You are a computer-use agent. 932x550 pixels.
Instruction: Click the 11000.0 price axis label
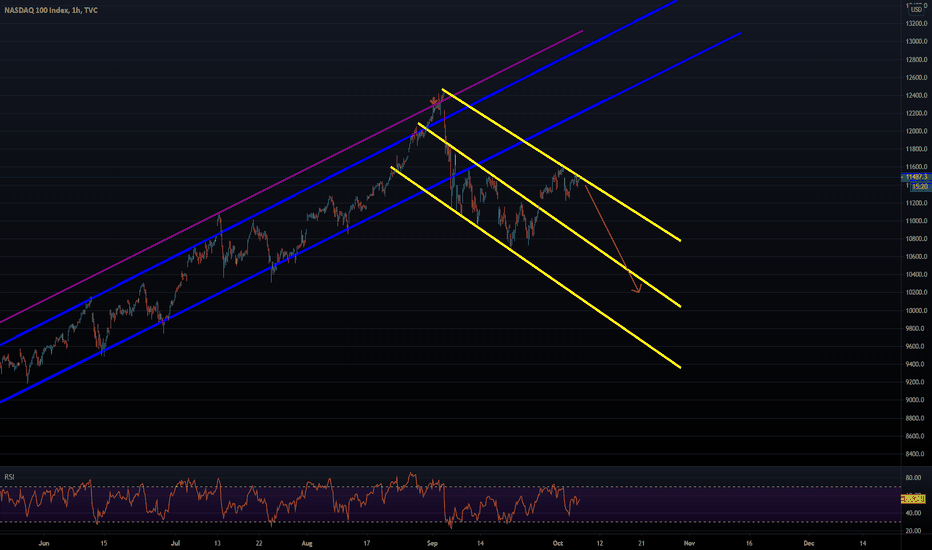pyautogui.click(x=916, y=221)
